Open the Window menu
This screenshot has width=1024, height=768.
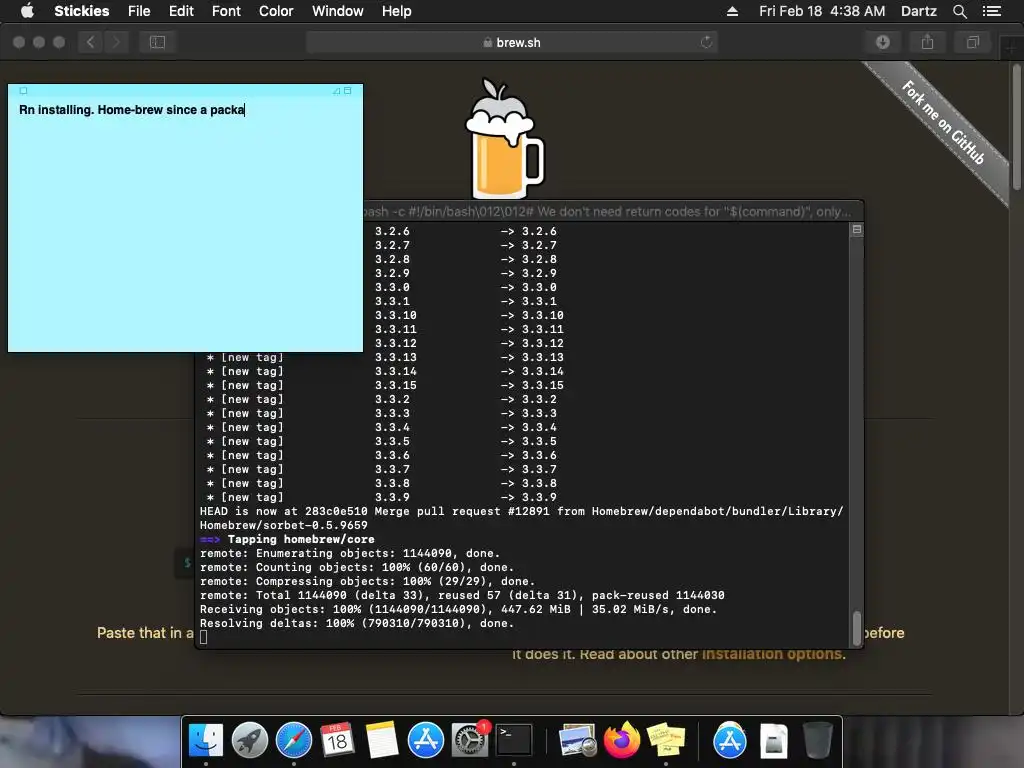(x=337, y=11)
